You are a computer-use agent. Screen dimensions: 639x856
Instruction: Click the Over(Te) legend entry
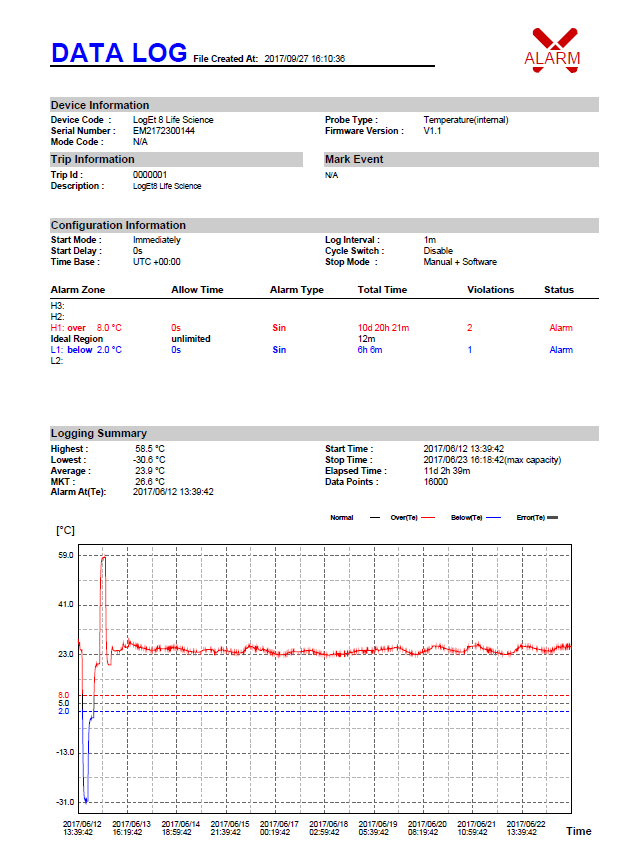pyautogui.click(x=403, y=518)
